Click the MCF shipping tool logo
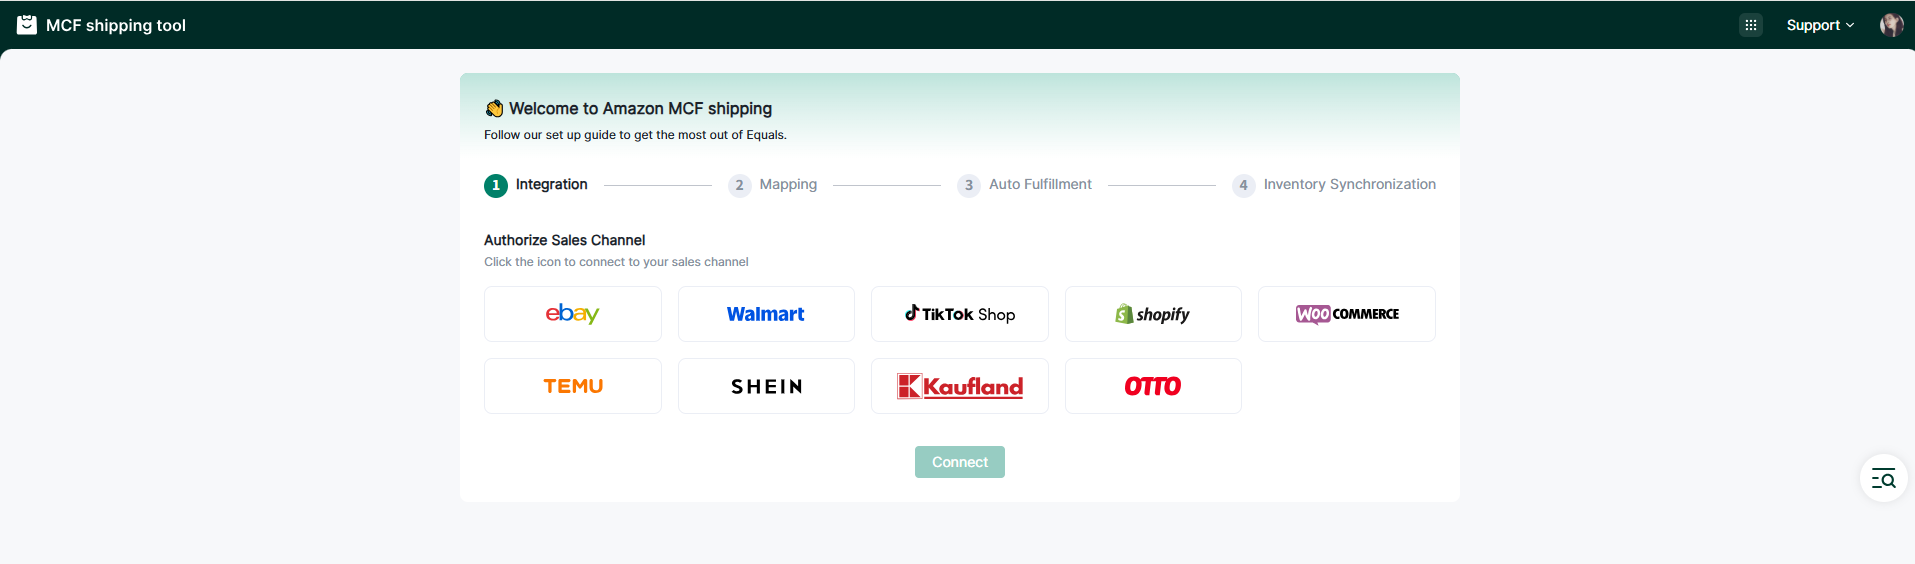The width and height of the screenshot is (1915, 564). tap(27, 25)
